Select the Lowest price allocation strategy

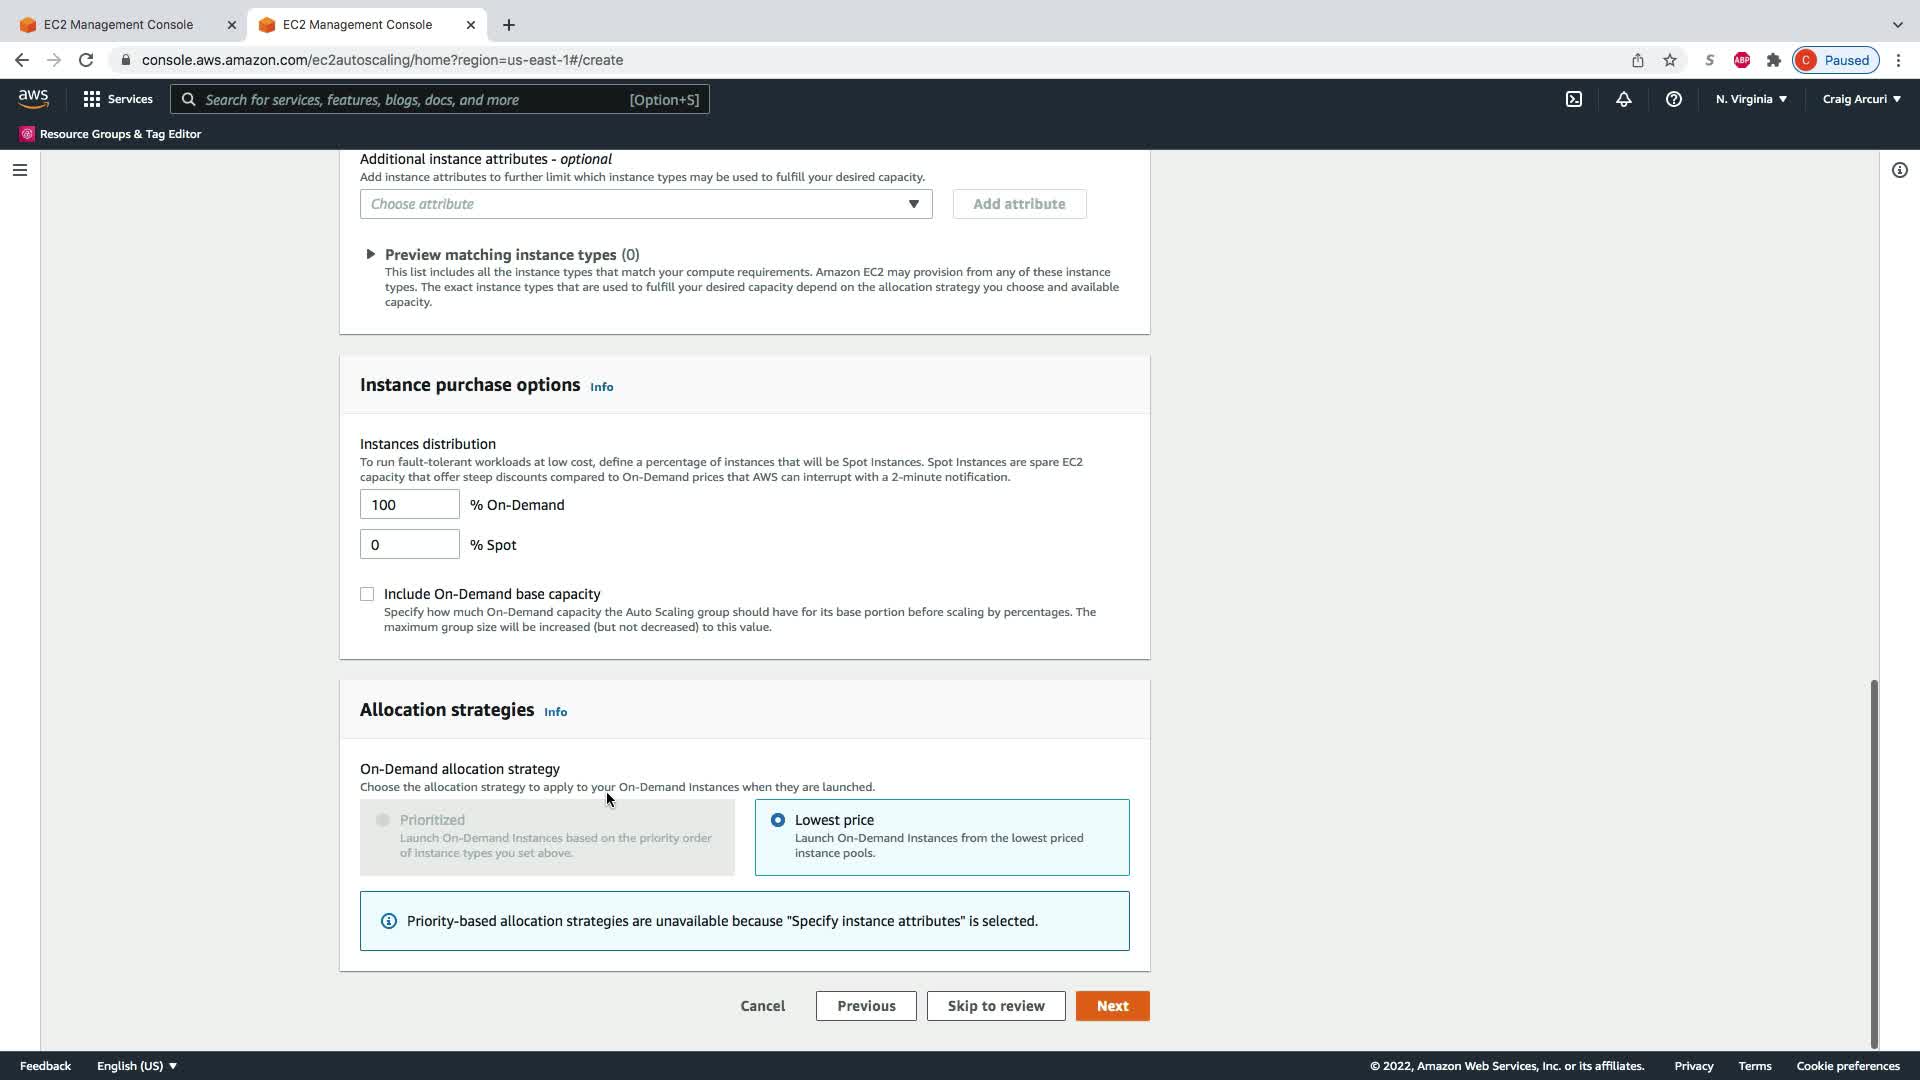(778, 820)
